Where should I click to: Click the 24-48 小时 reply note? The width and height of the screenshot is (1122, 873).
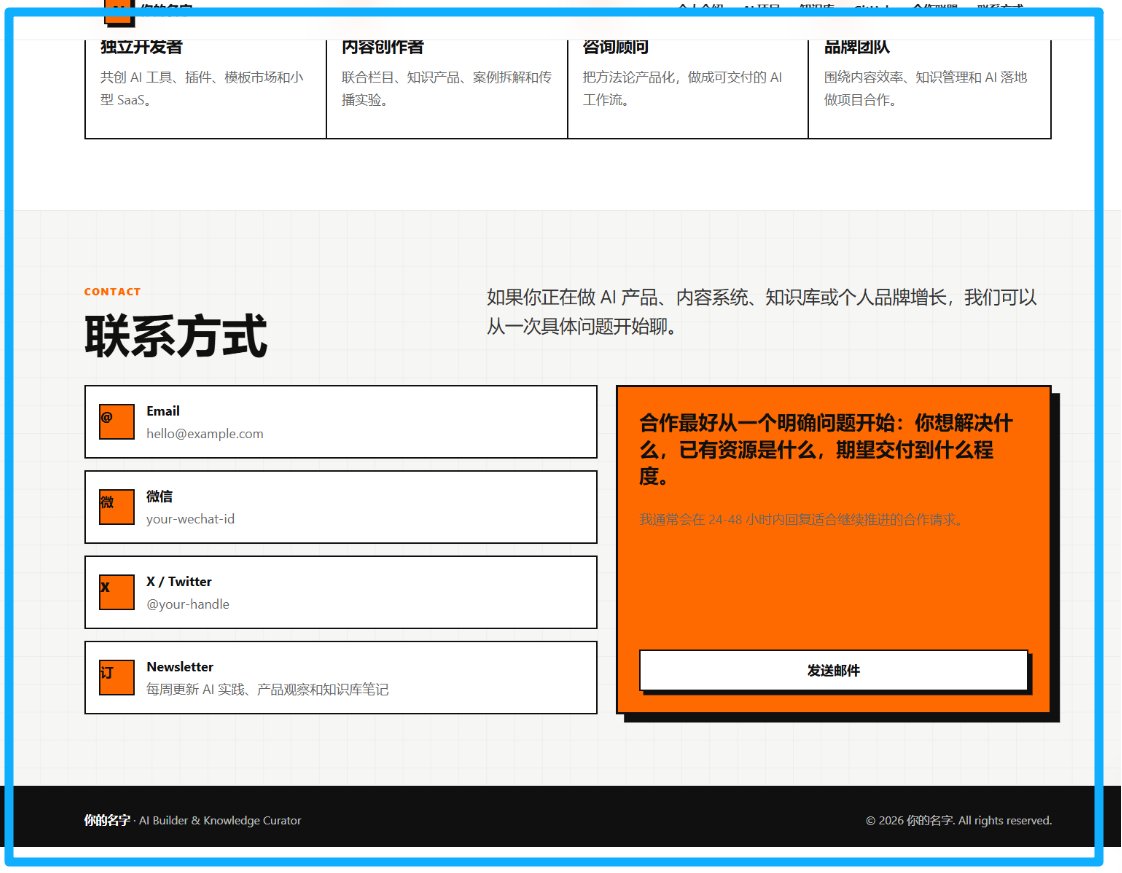801,520
